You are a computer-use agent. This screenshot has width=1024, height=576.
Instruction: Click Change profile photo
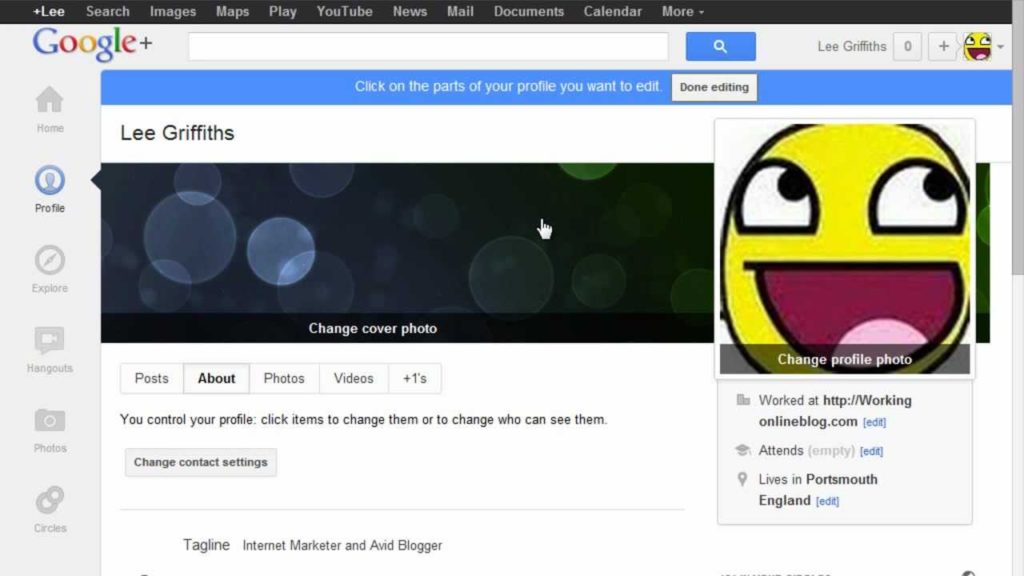point(844,359)
